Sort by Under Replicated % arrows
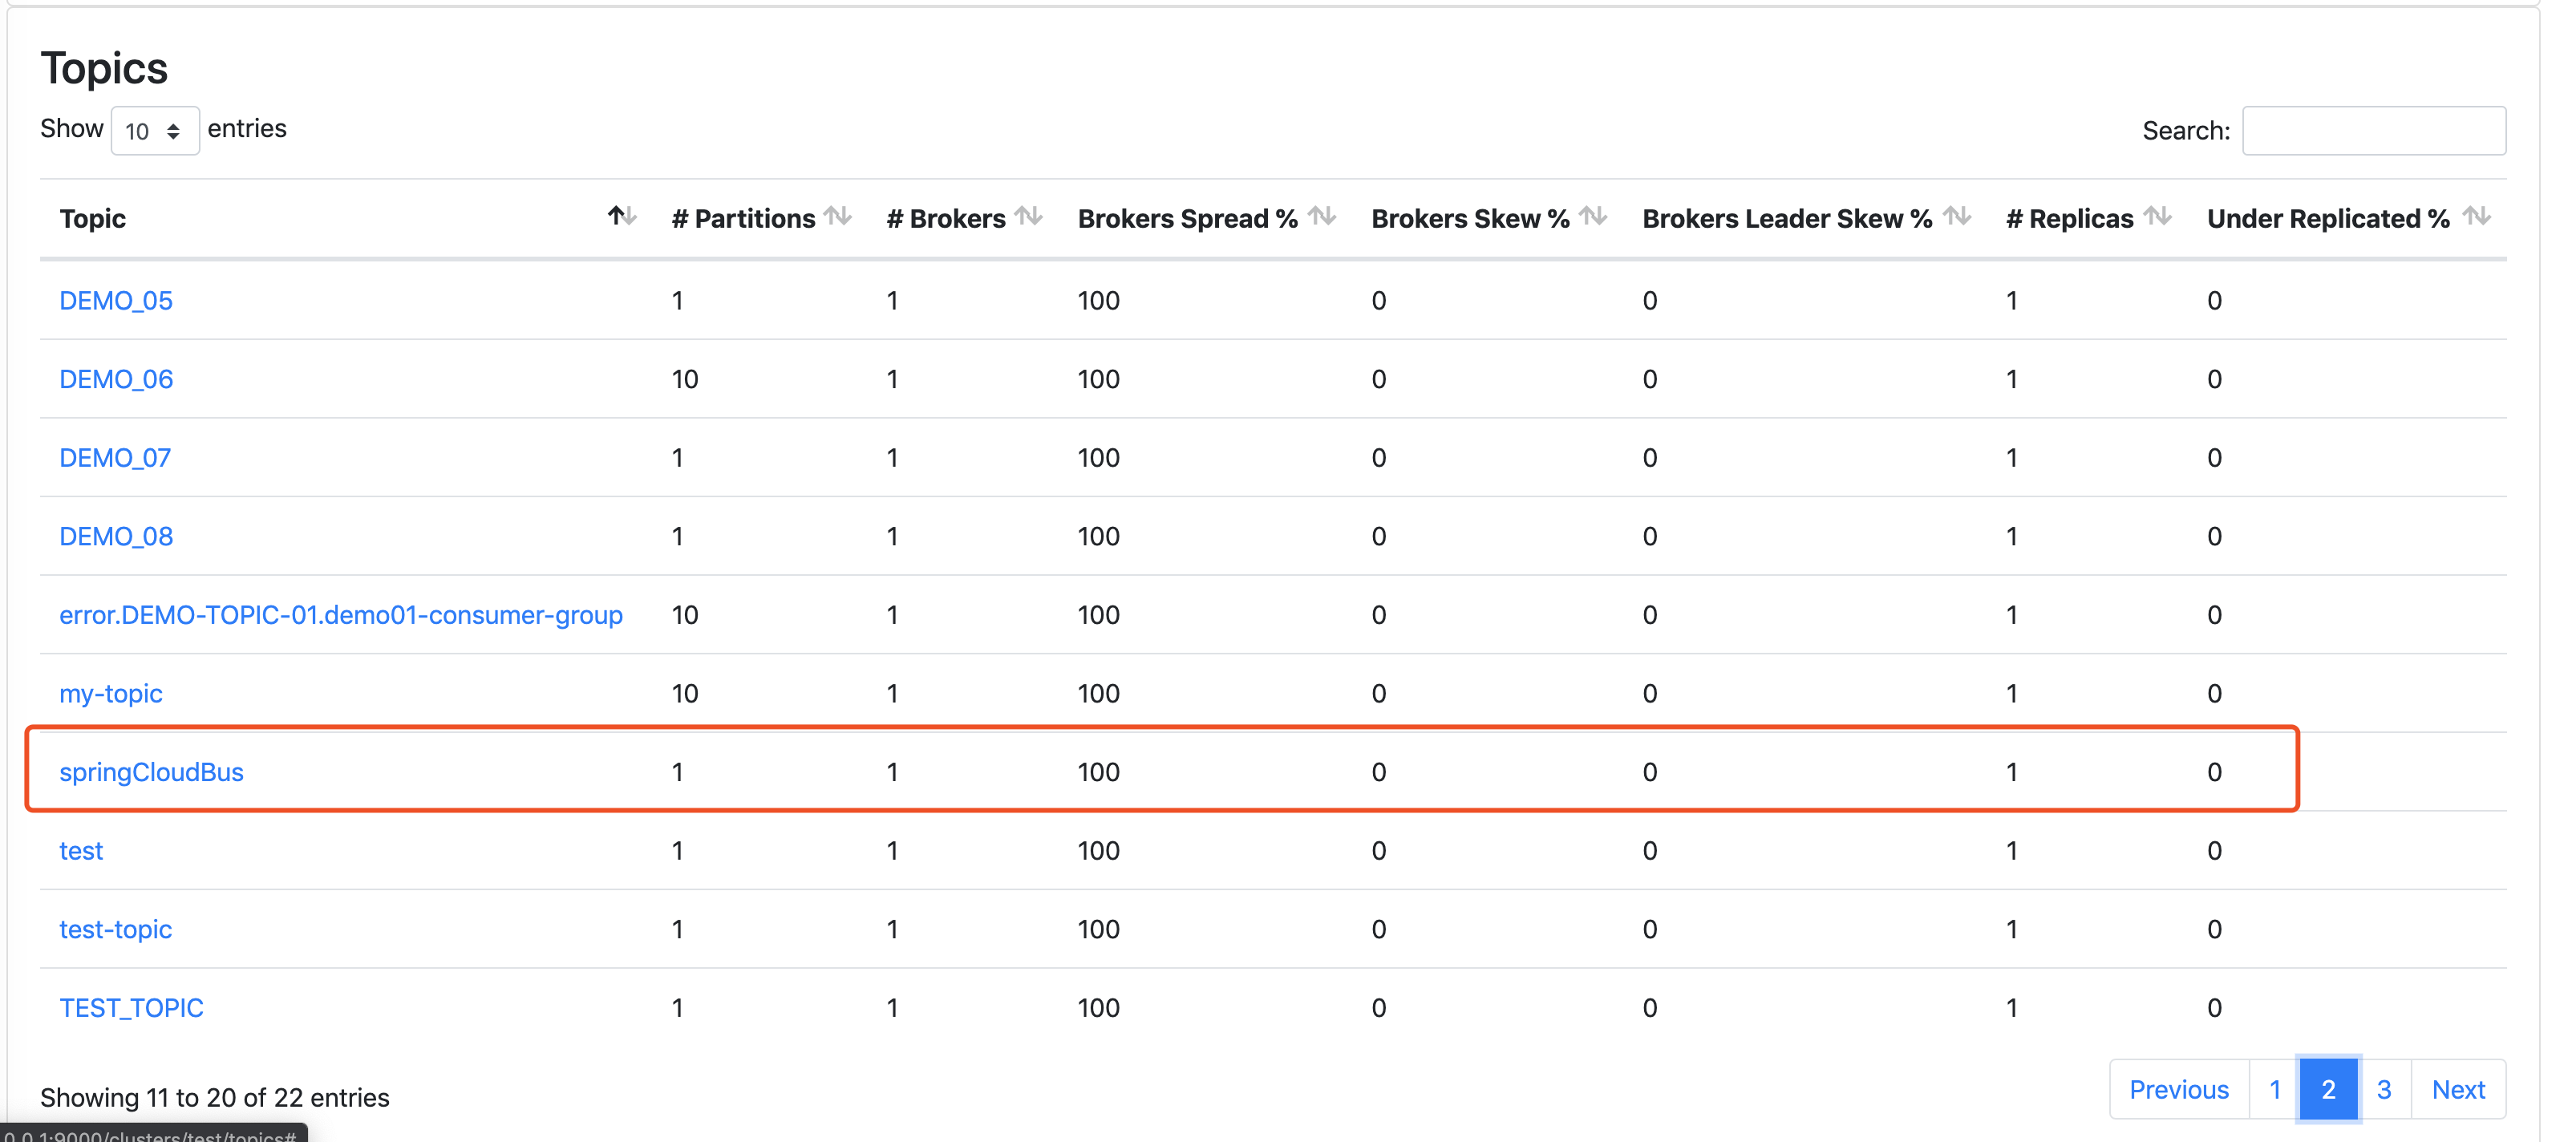Viewport: 2576px width, 1142px height. (2476, 216)
